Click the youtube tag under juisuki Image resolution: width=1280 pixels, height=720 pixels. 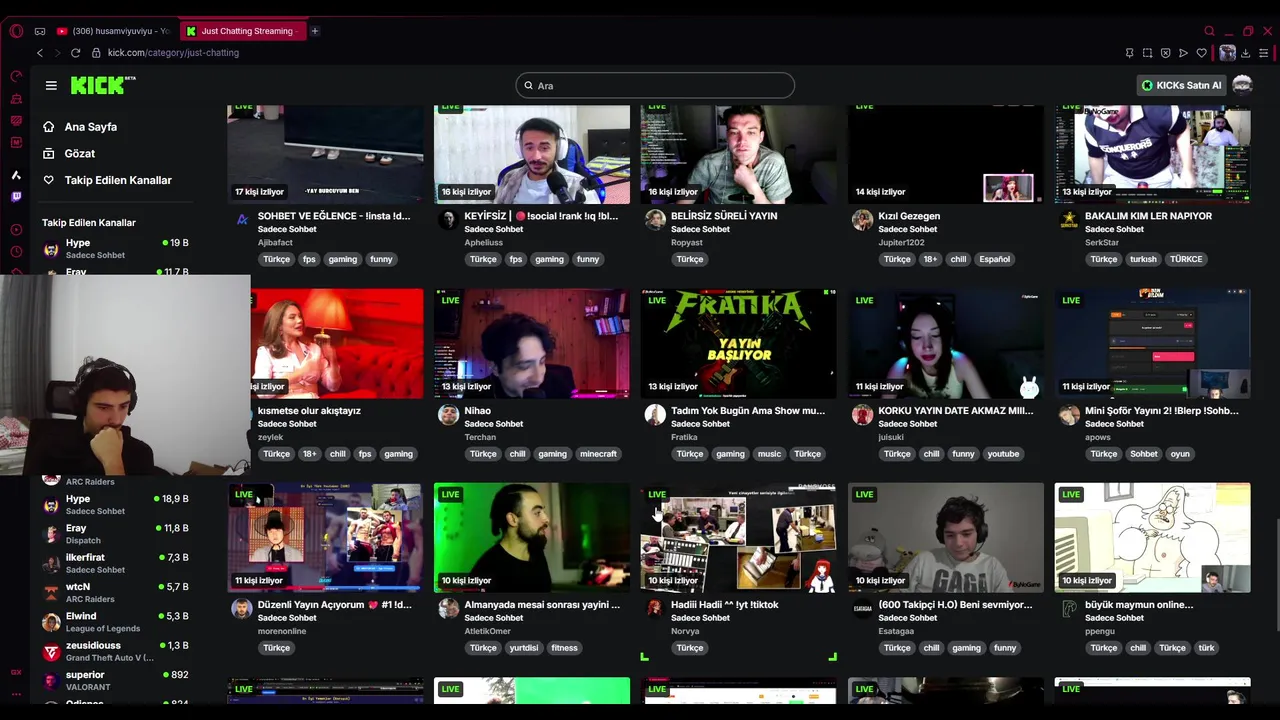[x=1003, y=454]
